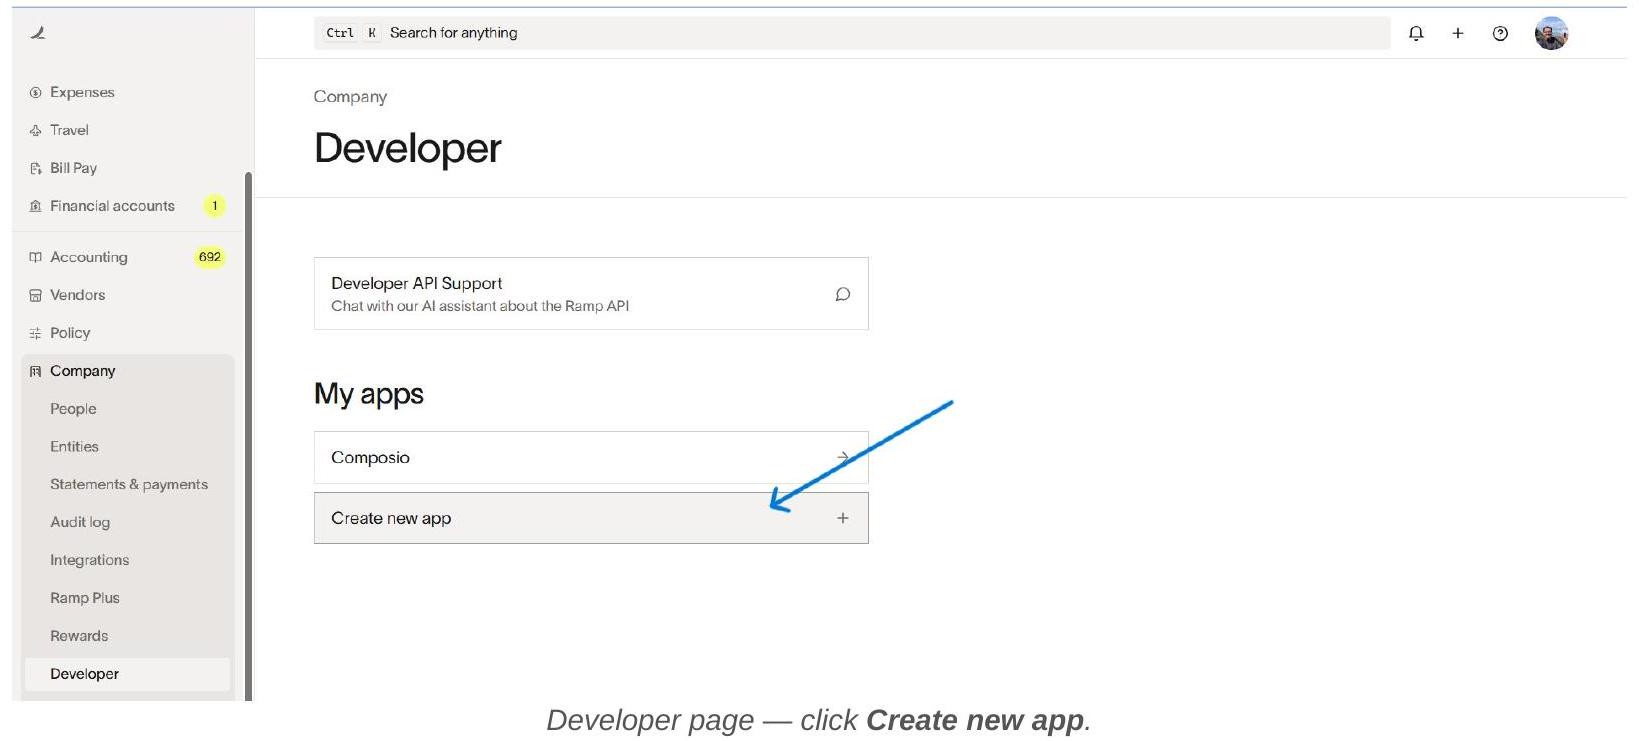The width and height of the screenshot is (1639, 741).
Task: Open Travel in the sidebar
Action: (69, 130)
